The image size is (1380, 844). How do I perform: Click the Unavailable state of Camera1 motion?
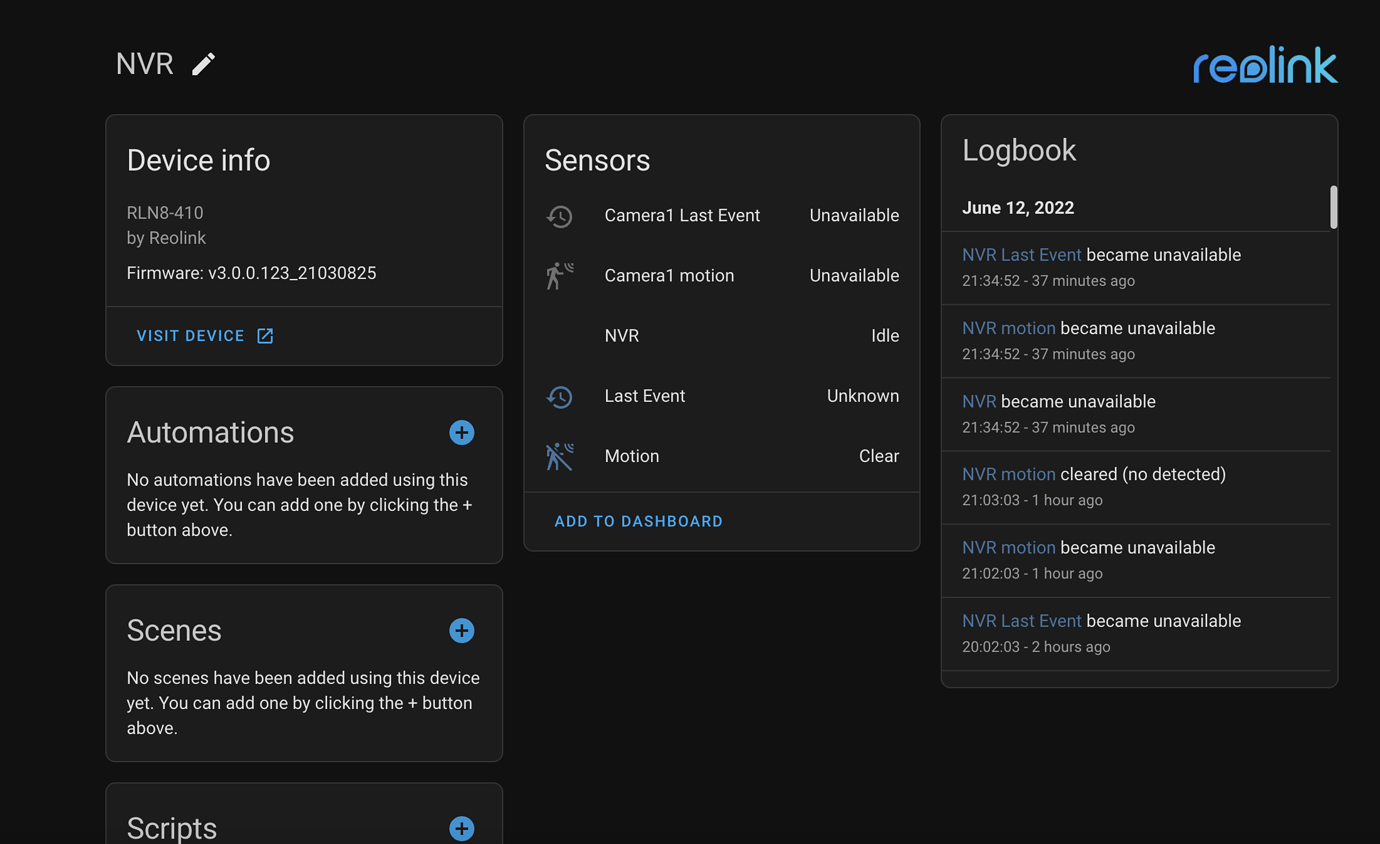(x=853, y=275)
